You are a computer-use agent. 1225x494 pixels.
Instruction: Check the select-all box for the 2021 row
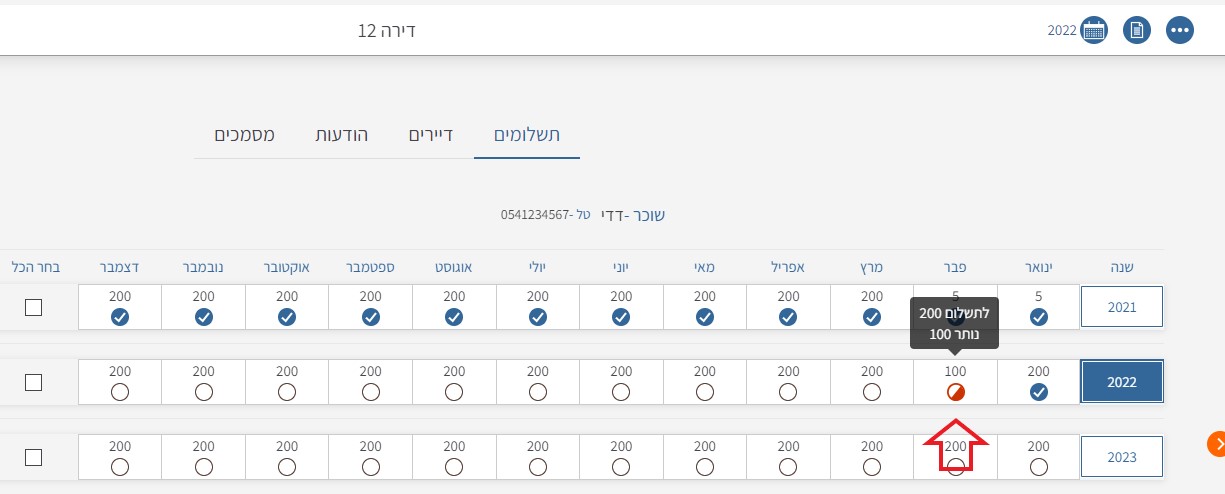[x=33, y=308]
